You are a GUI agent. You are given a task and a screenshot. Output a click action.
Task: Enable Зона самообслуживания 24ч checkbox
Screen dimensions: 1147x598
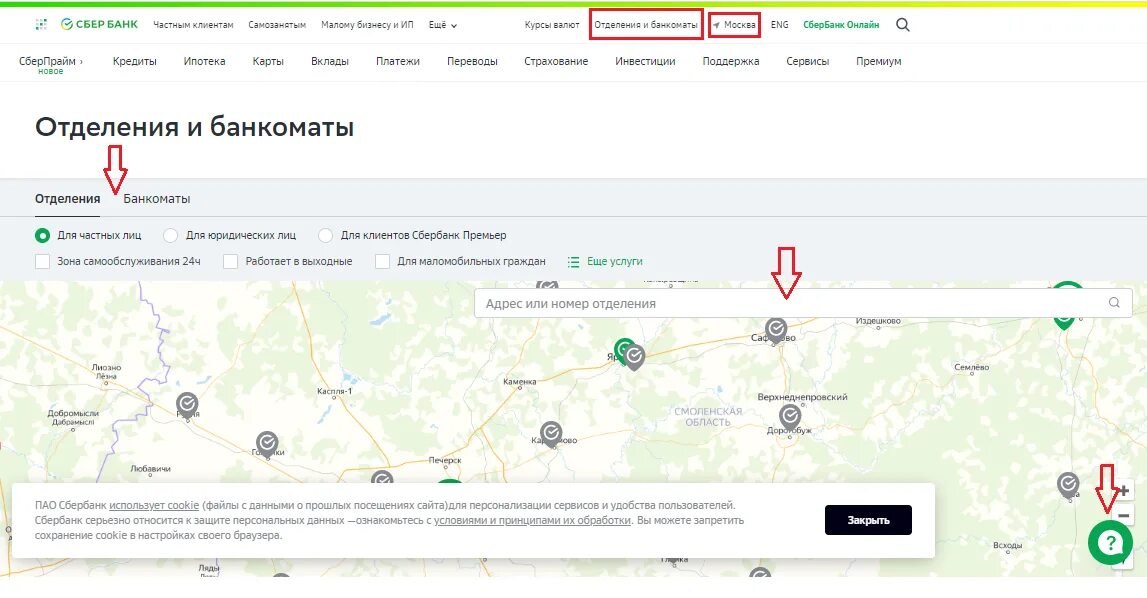point(42,261)
